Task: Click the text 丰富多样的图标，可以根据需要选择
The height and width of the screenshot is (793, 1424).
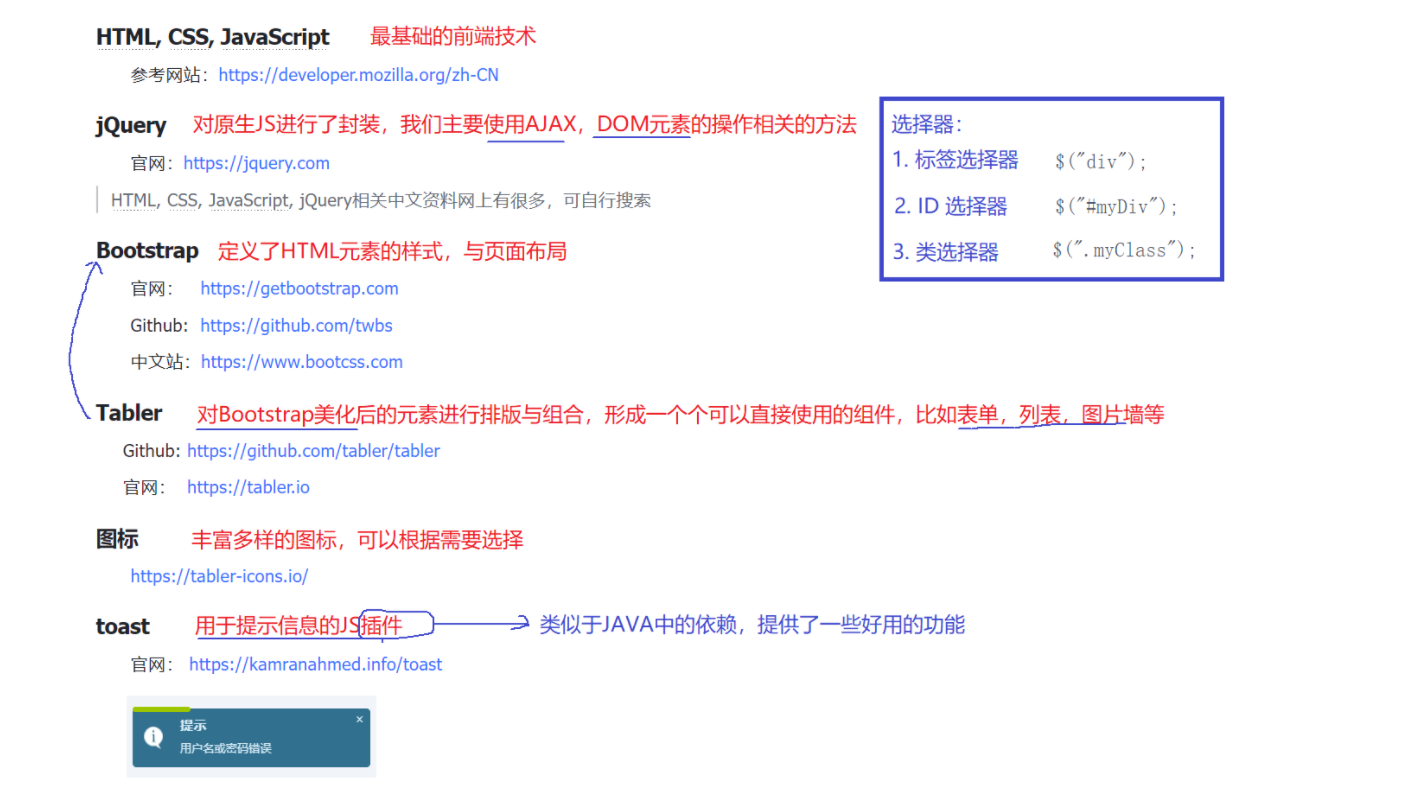Action: (357, 540)
